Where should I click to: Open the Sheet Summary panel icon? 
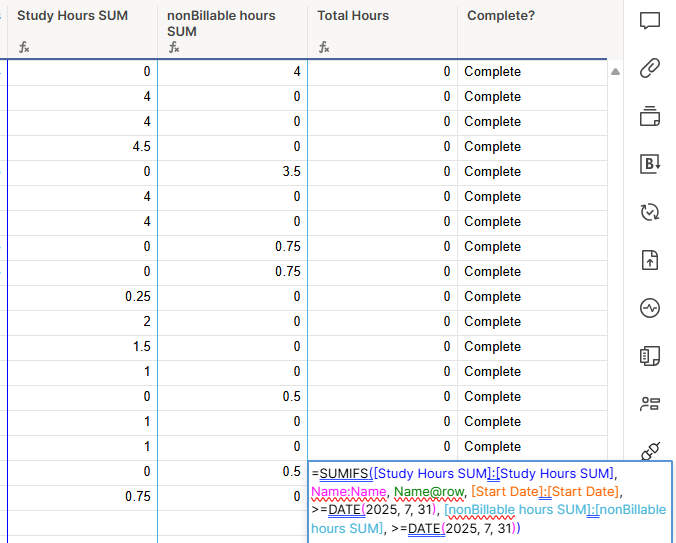pyautogui.click(x=650, y=356)
